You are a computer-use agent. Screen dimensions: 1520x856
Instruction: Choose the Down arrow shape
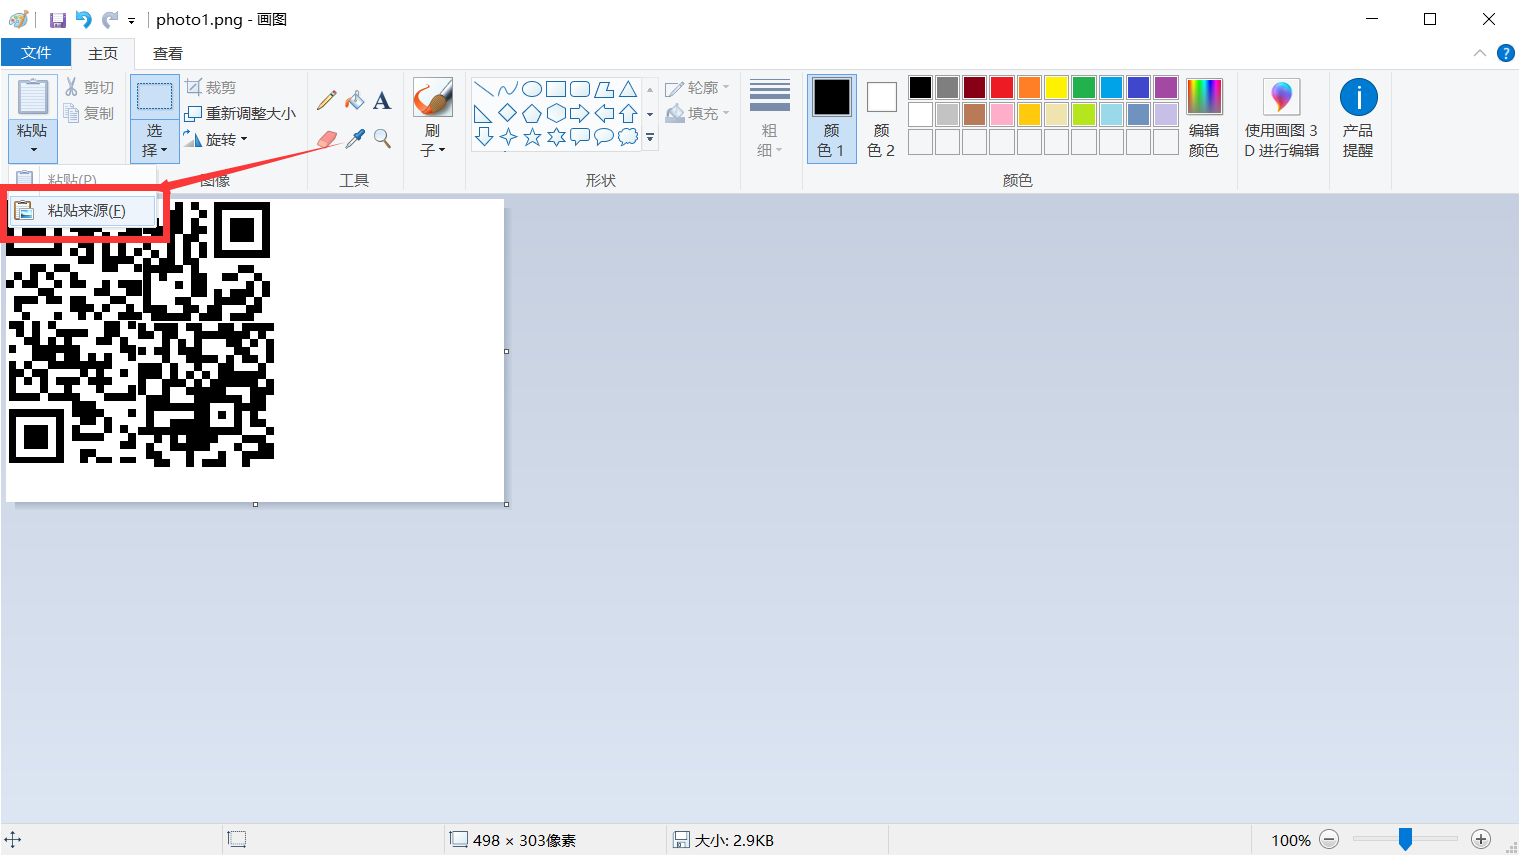tap(484, 137)
